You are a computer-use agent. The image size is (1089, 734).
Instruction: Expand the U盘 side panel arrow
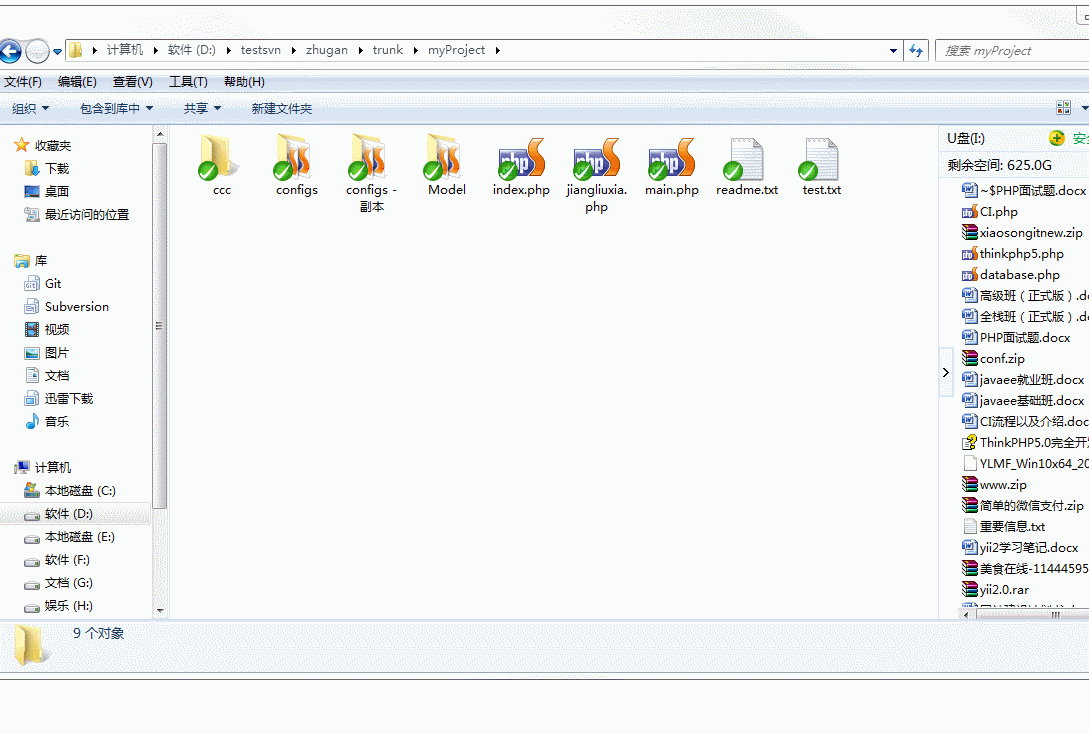click(x=945, y=373)
